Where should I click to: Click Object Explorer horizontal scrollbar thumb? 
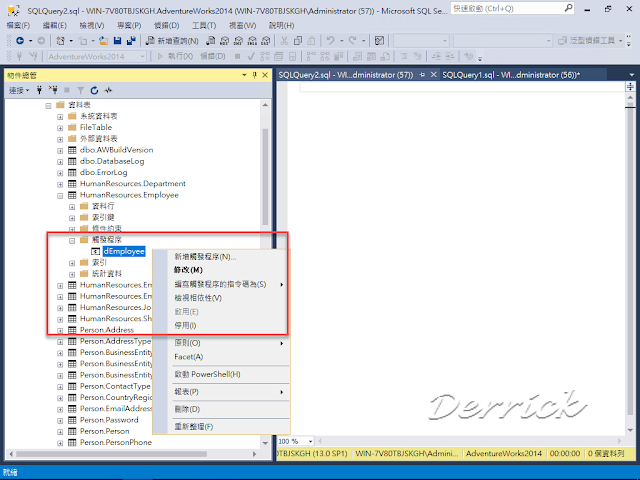[111, 454]
